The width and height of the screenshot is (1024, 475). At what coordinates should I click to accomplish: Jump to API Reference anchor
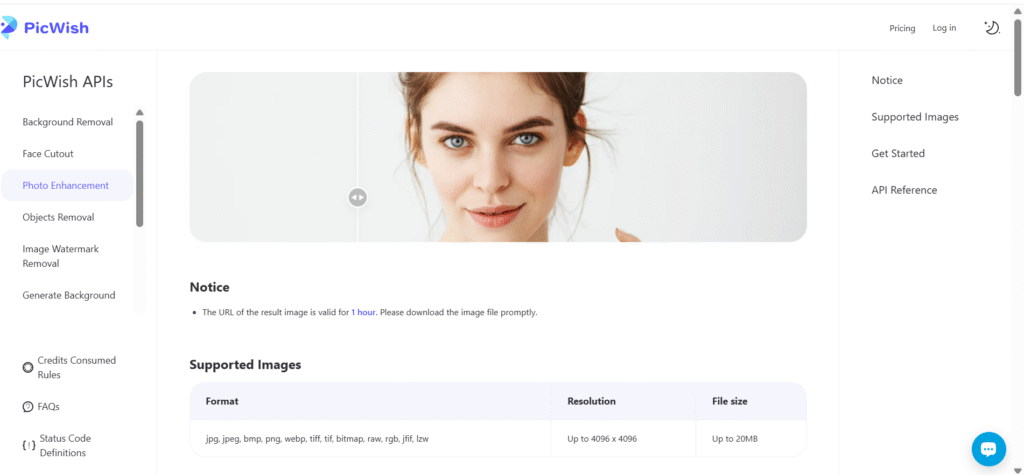tap(904, 190)
